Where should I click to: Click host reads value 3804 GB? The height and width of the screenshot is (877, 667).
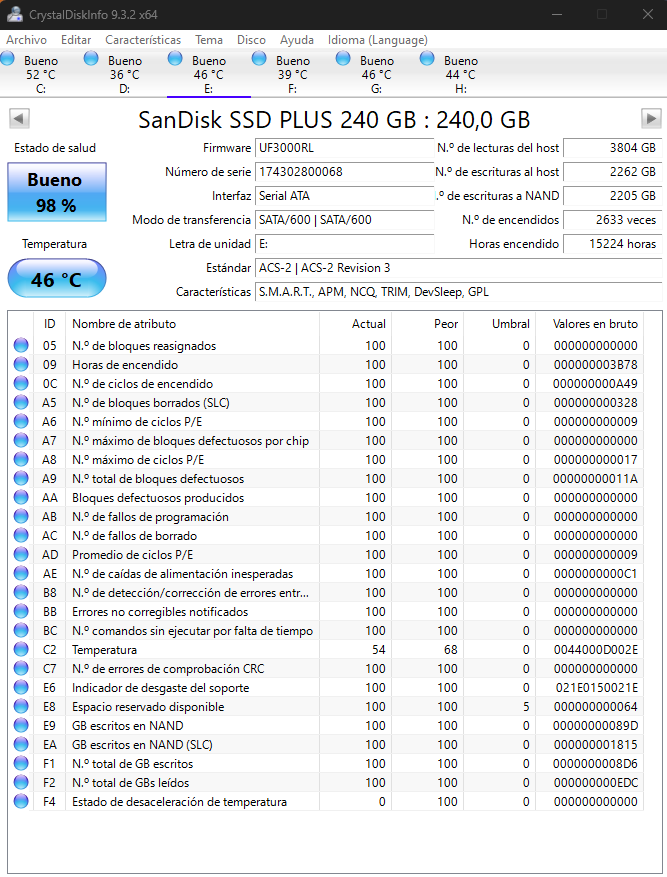tap(612, 148)
